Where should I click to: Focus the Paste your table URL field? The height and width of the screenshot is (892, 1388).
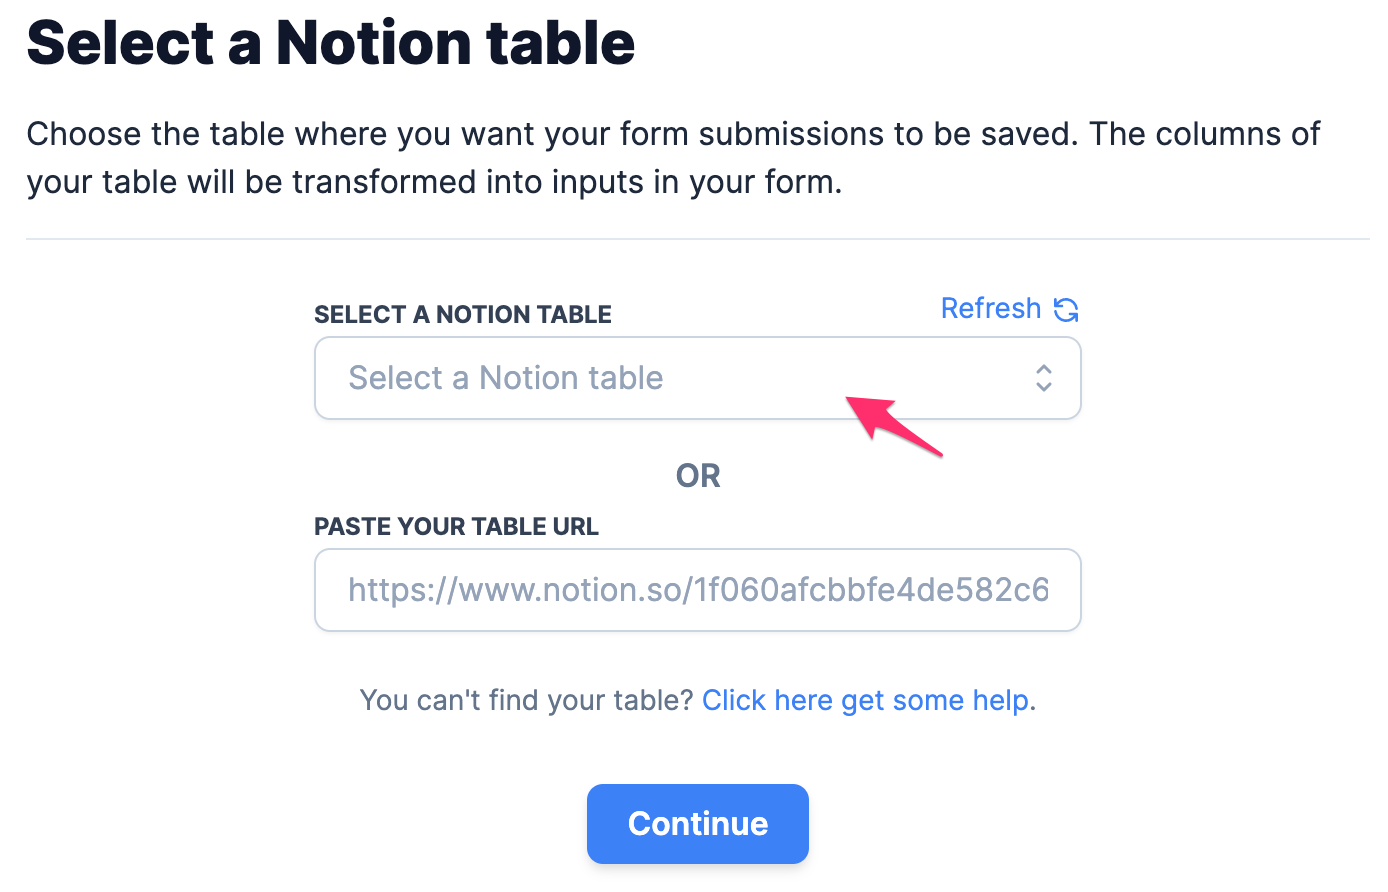[x=698, y=590]
